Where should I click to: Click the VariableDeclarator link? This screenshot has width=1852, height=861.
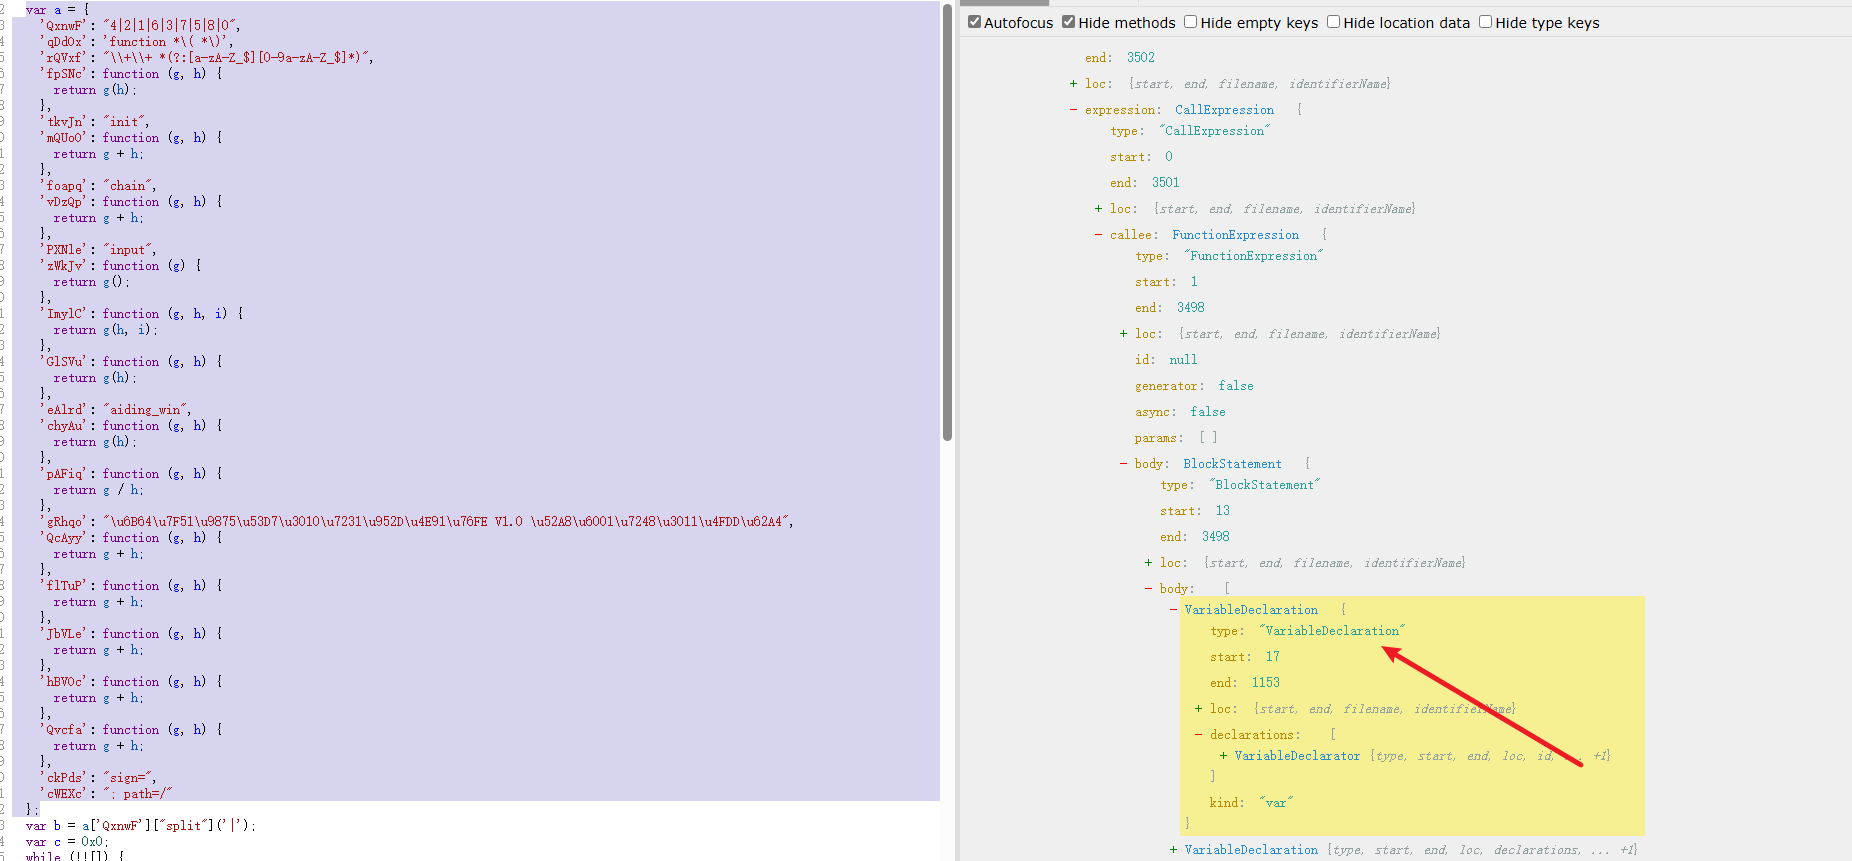click(1297, 756)
